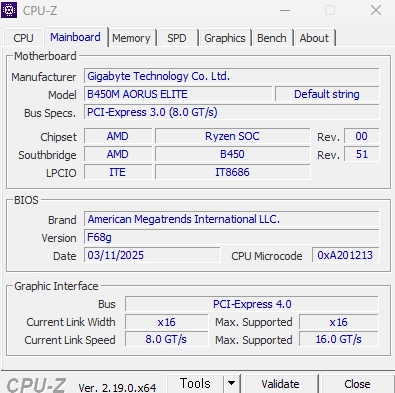The image size is (395, 393).
Task: Click the Default string field
Action: click(327, 94)
